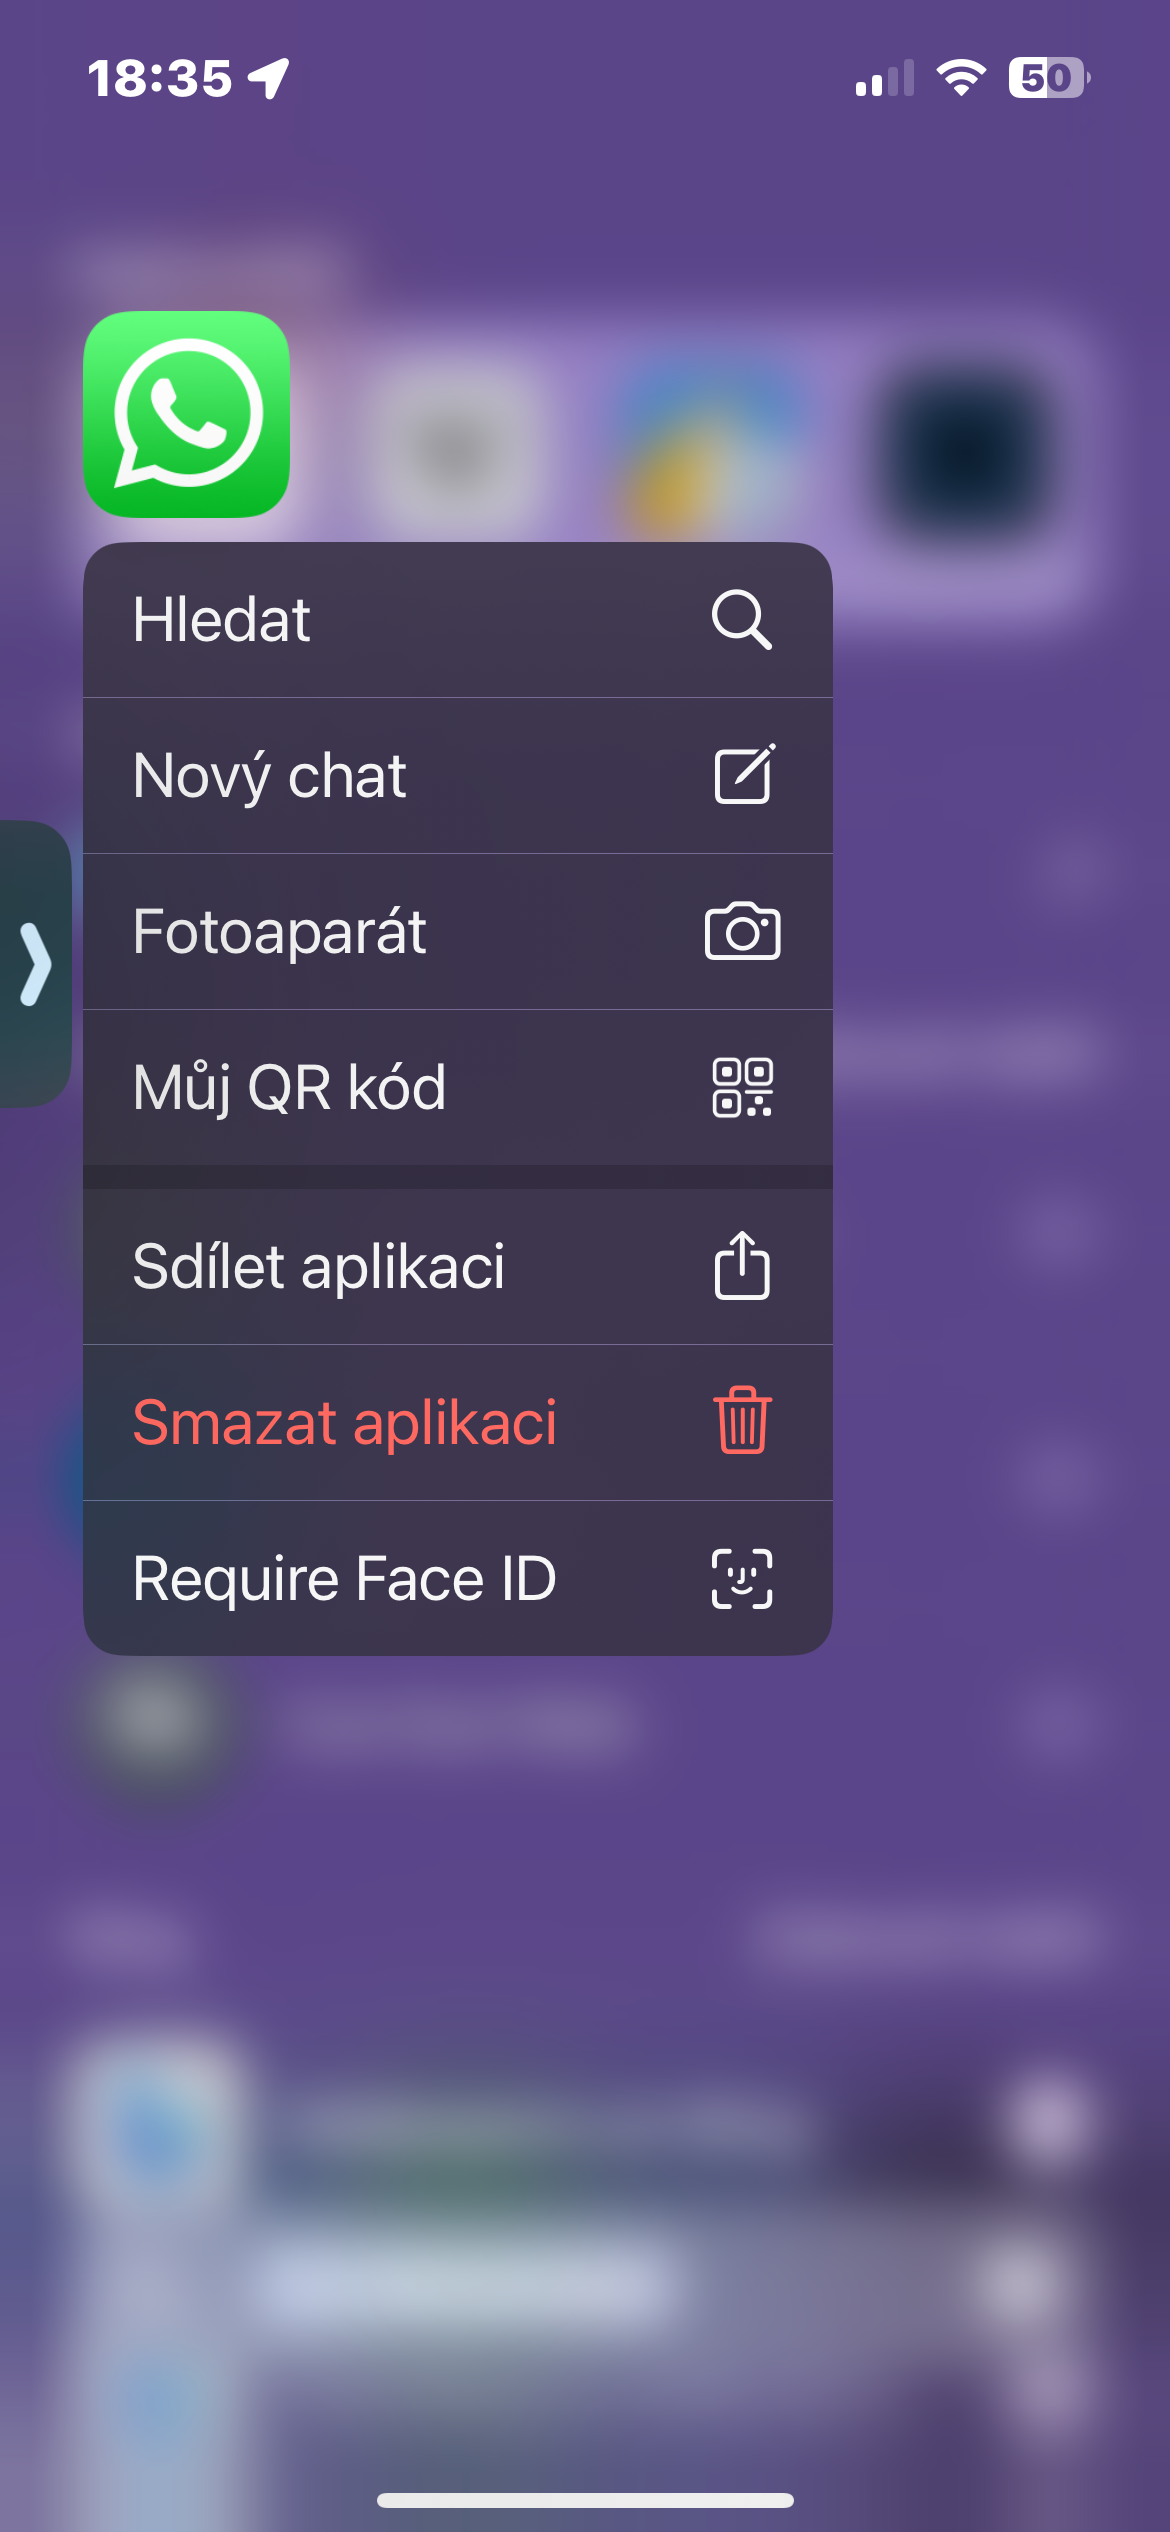The image size is (1170, 2532).
Task: Show Můj QR kód option
Action: pos(290,1088)
